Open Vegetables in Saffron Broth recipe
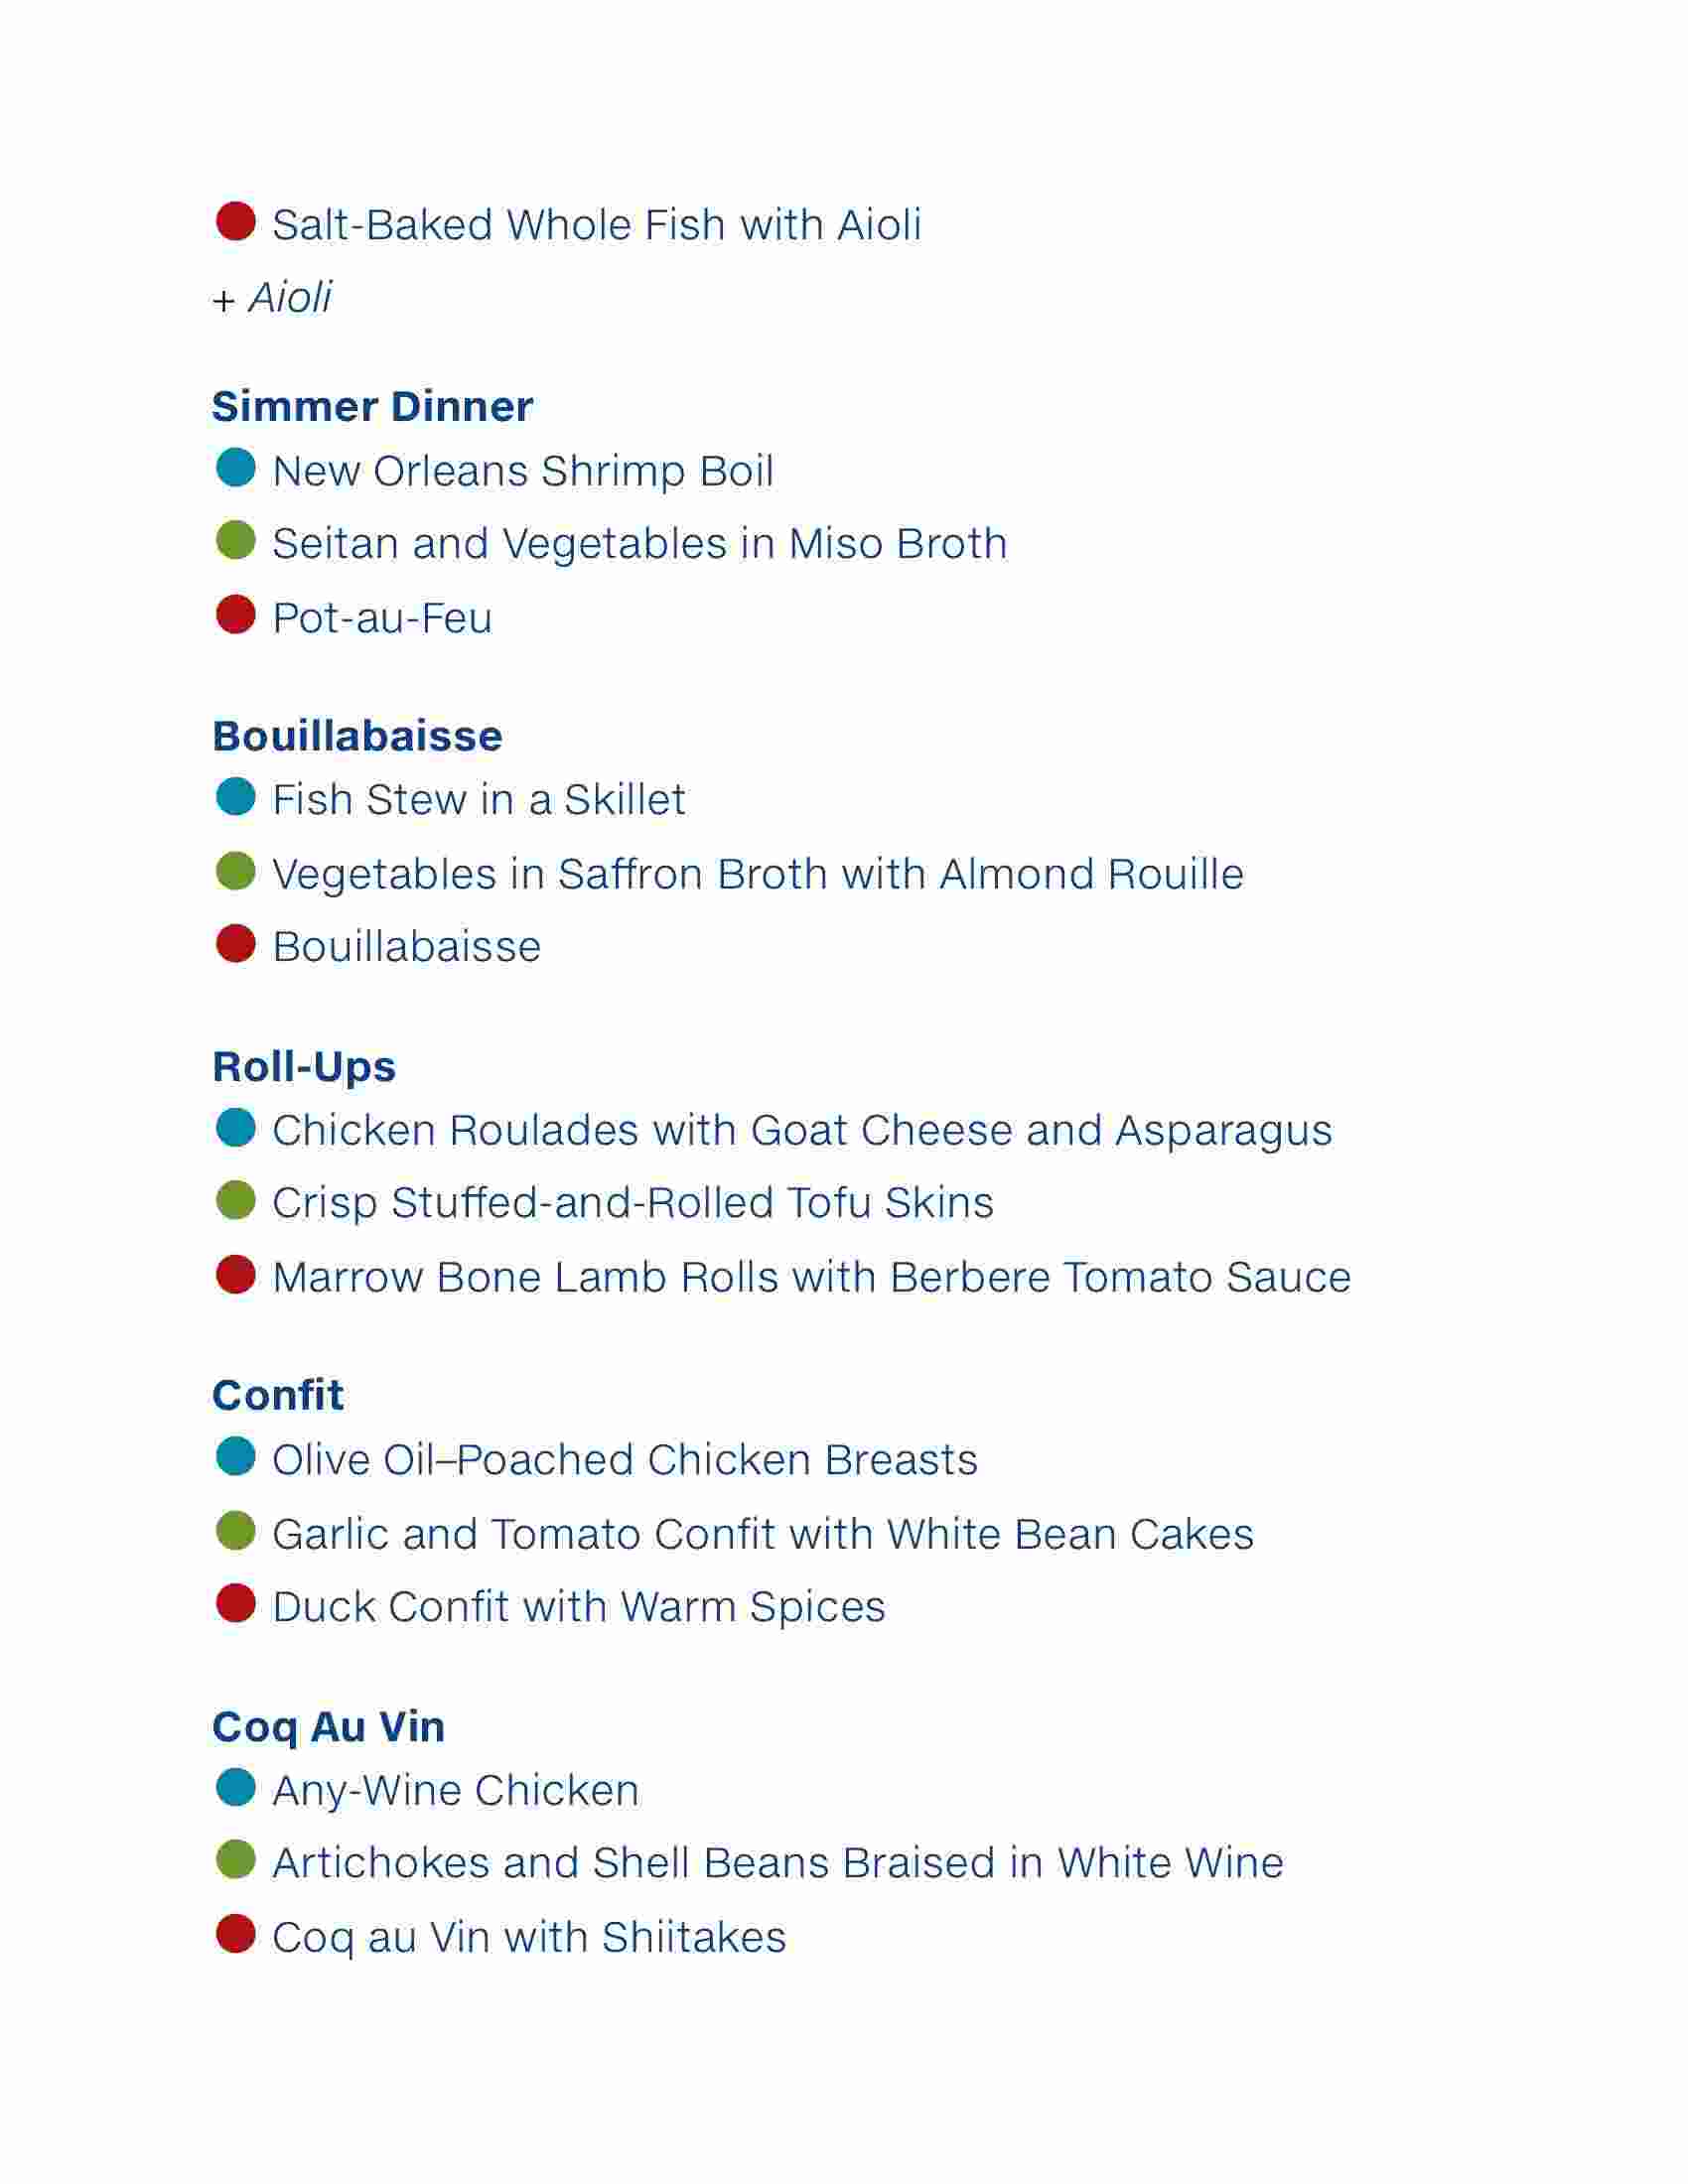 coord(758,874)
